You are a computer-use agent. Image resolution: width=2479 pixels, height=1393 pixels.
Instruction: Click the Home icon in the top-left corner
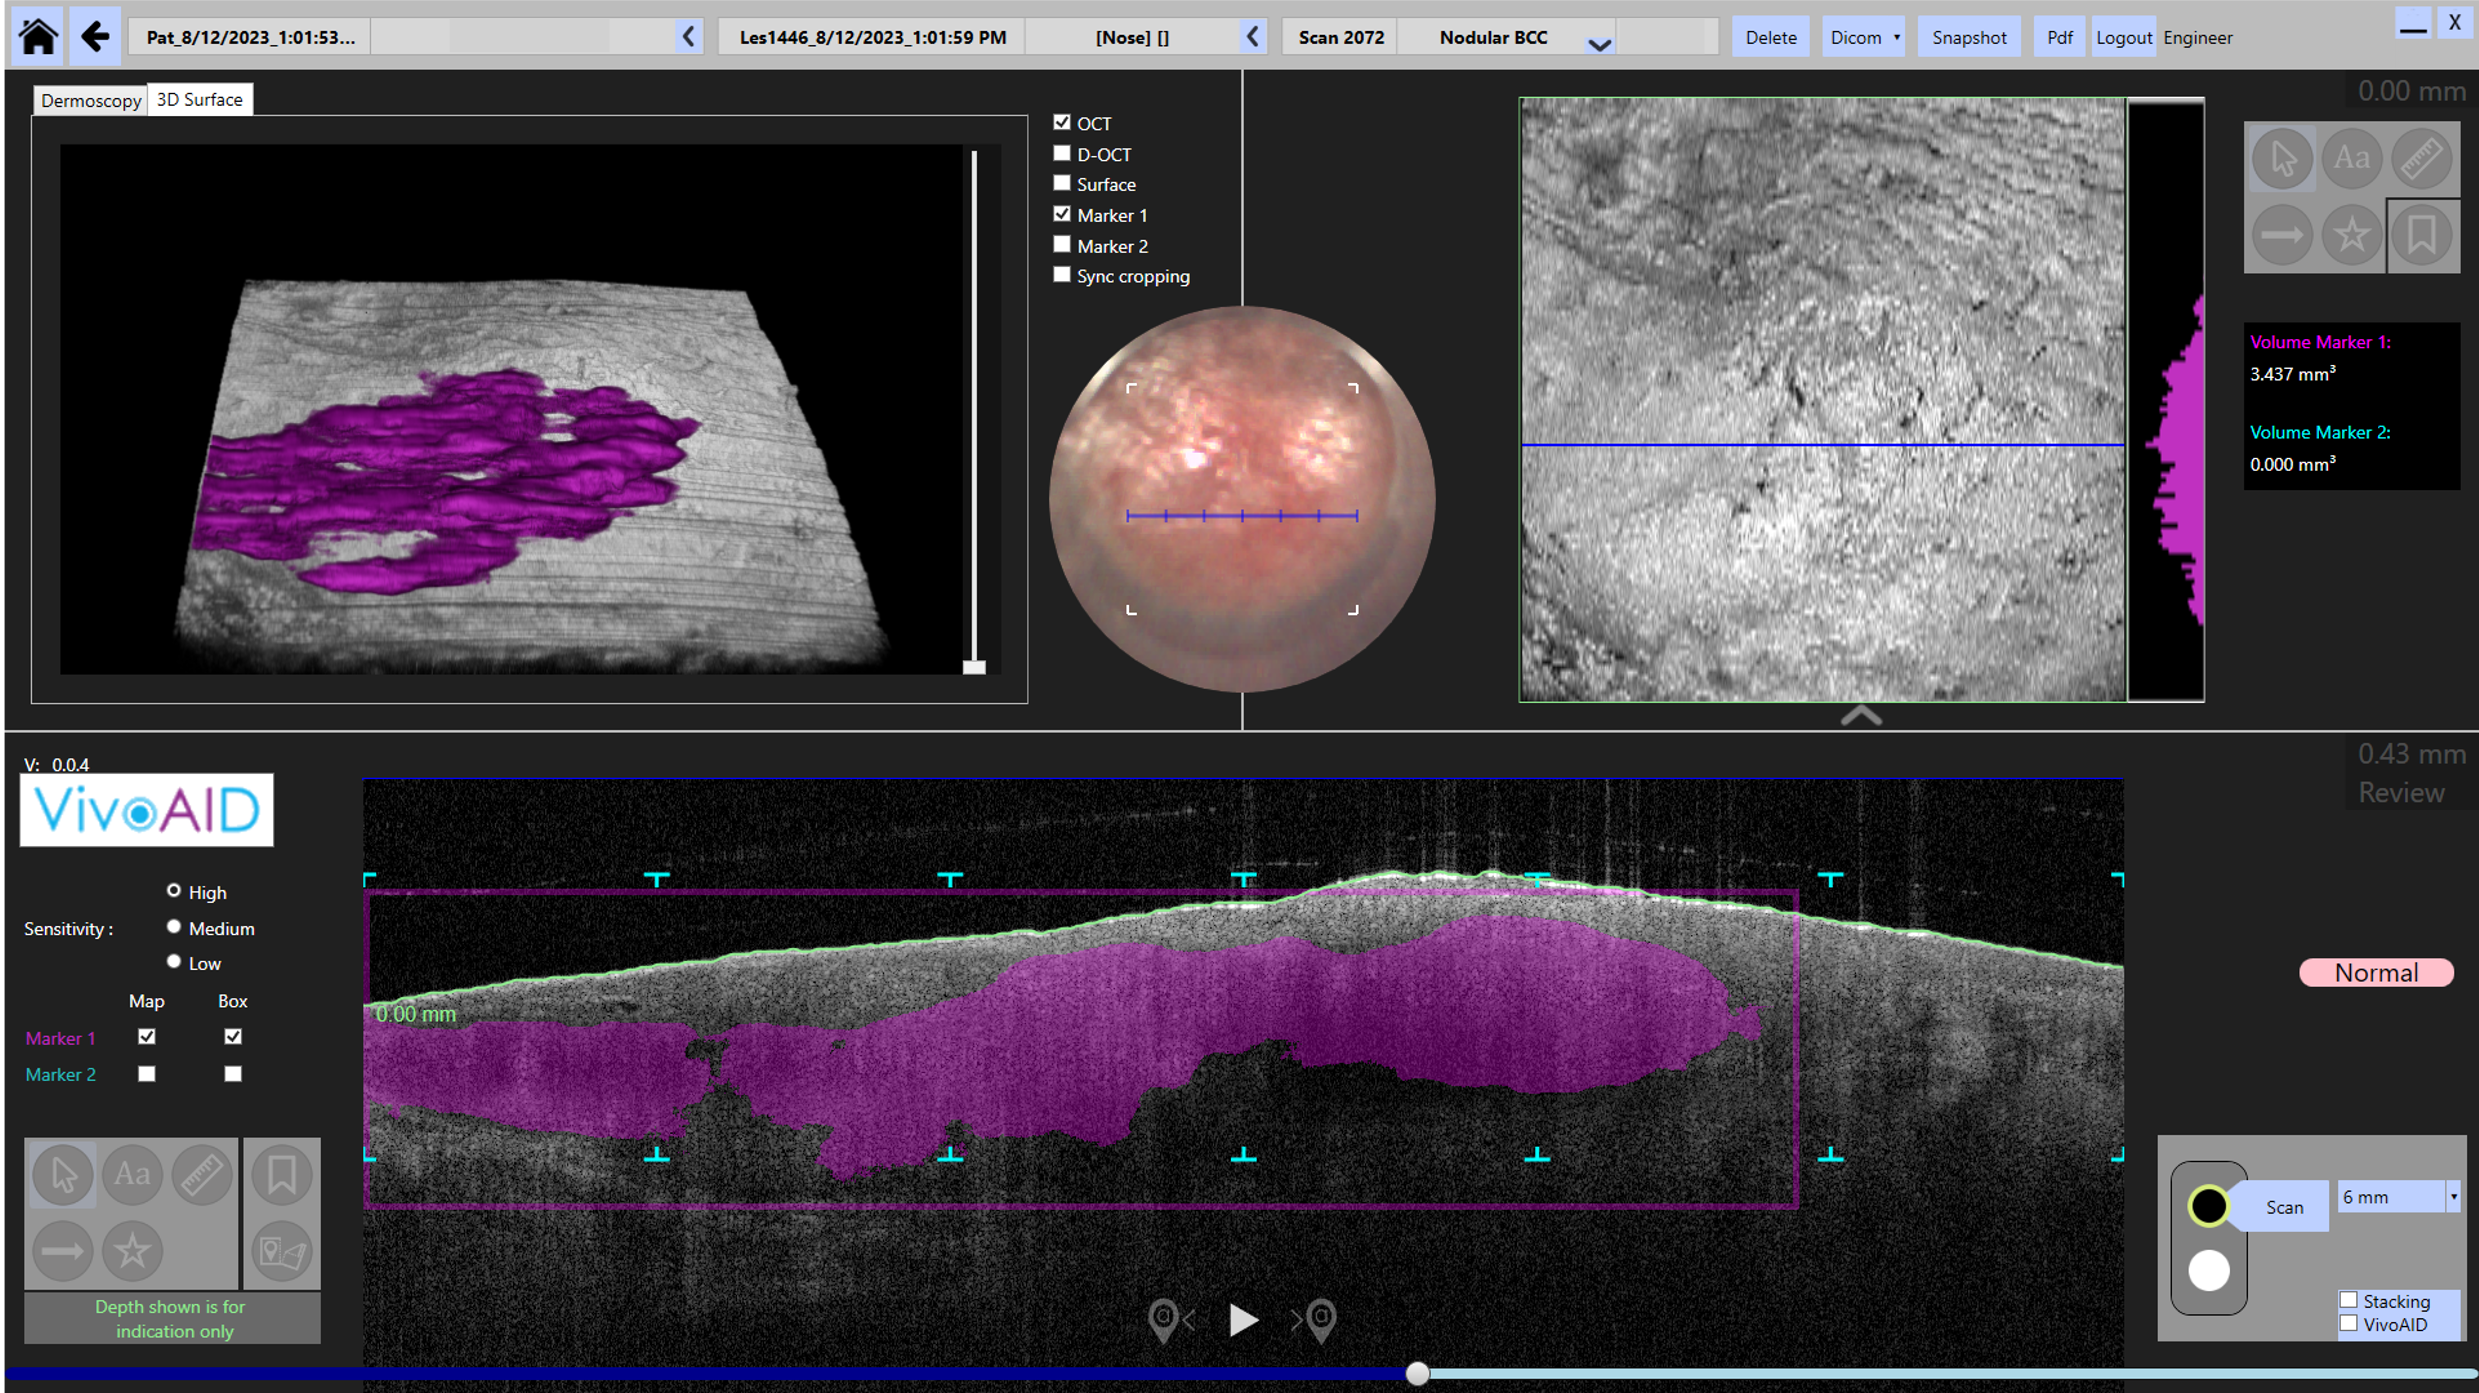point(36,36)
